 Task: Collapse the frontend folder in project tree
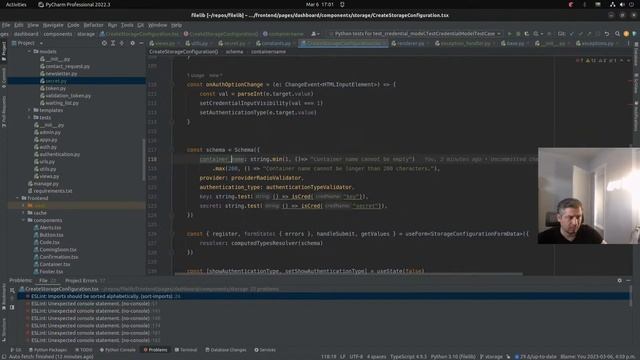coord(18,198)
